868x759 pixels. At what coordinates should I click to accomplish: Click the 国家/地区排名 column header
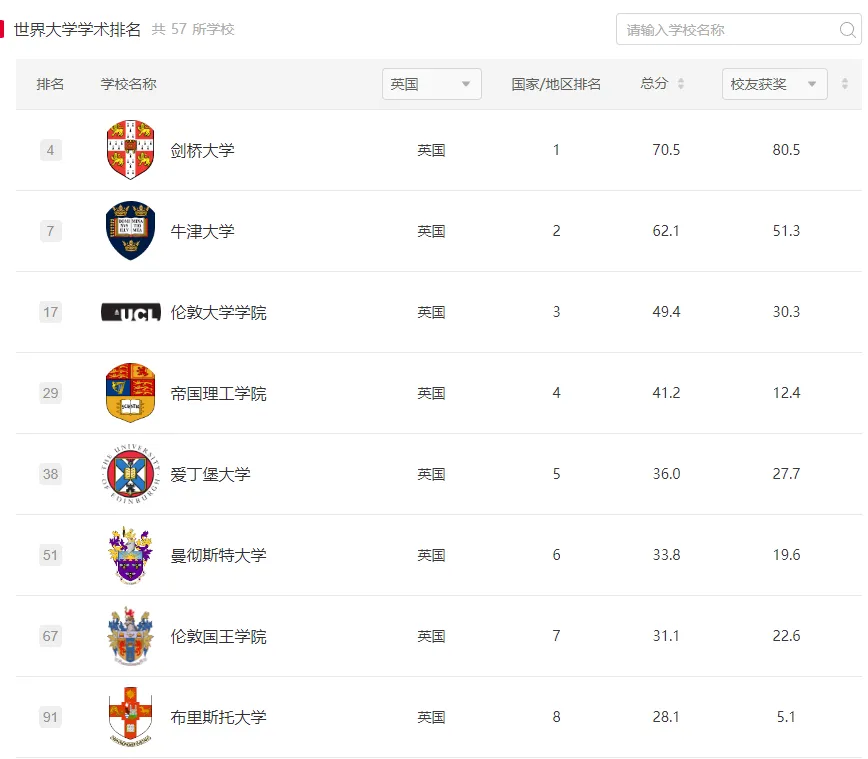(x=556, y=84)
